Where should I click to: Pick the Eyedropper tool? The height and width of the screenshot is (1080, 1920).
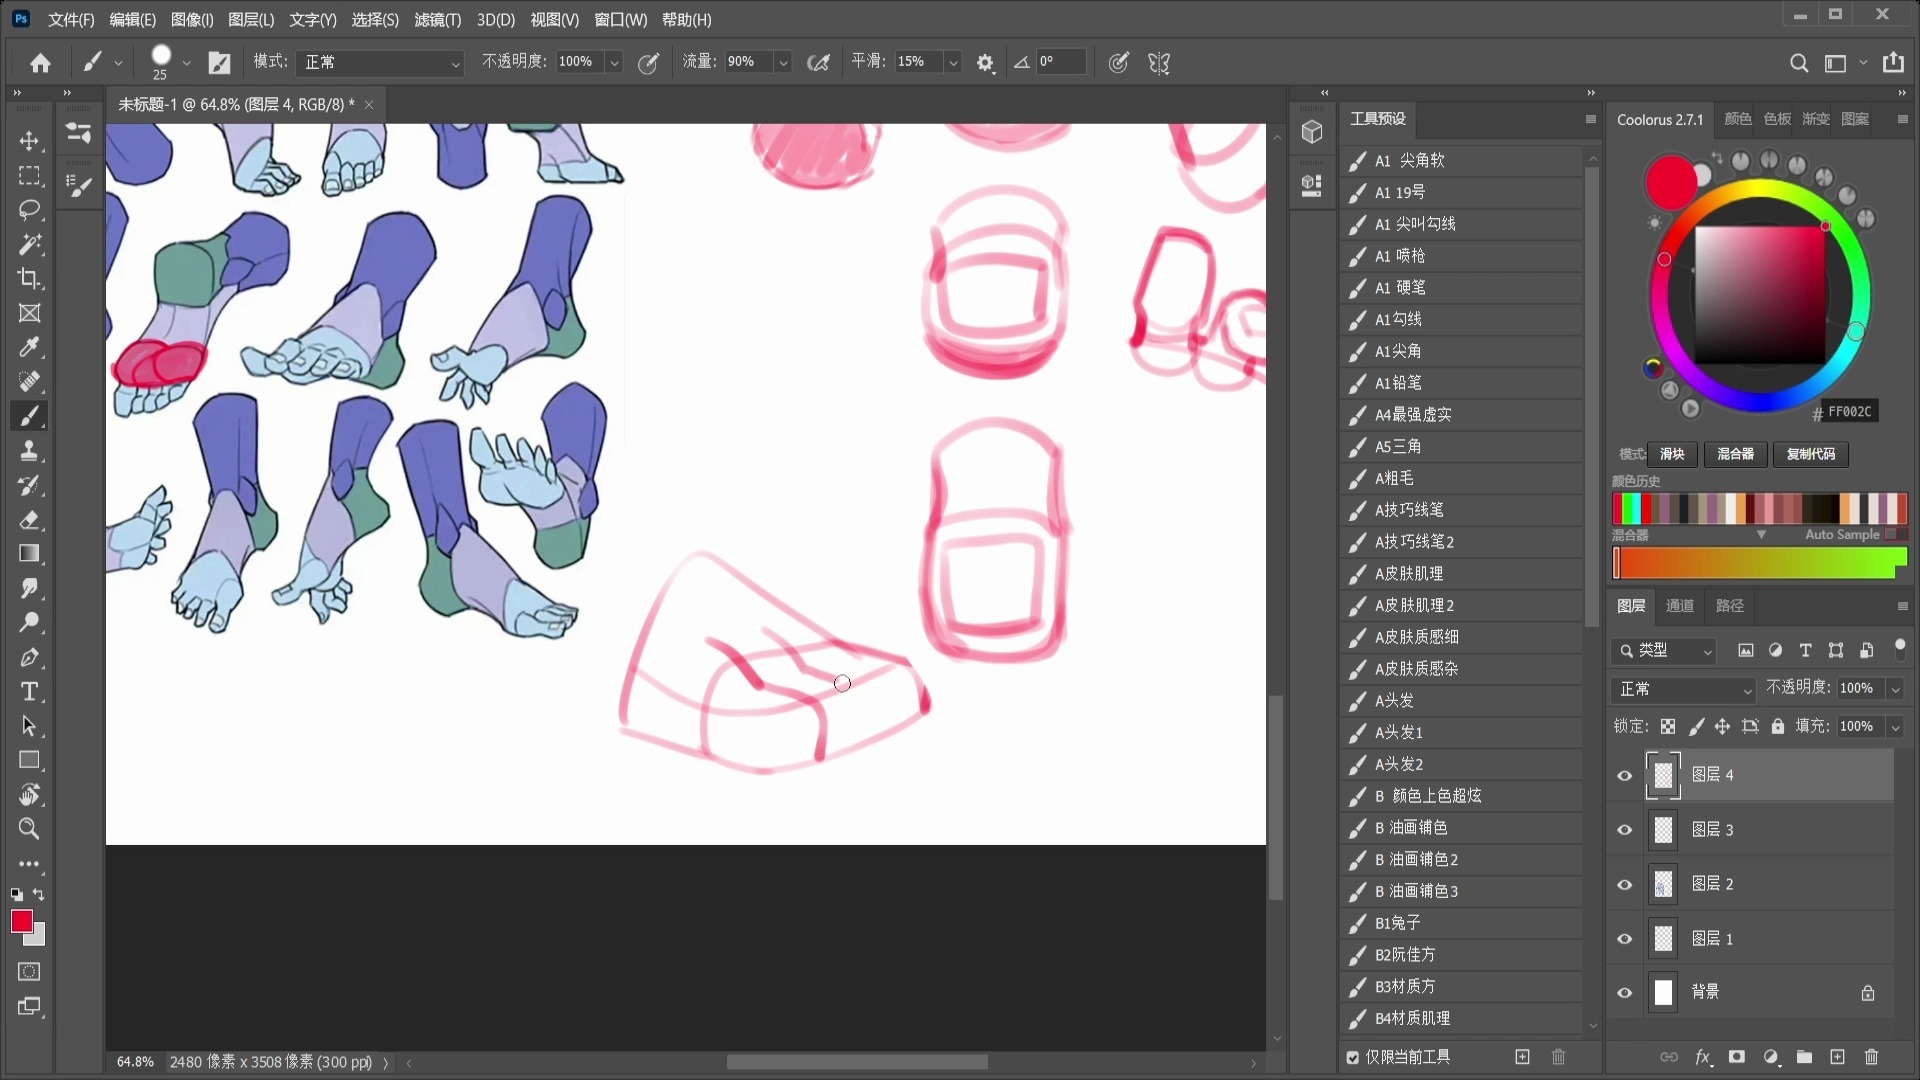29,347
